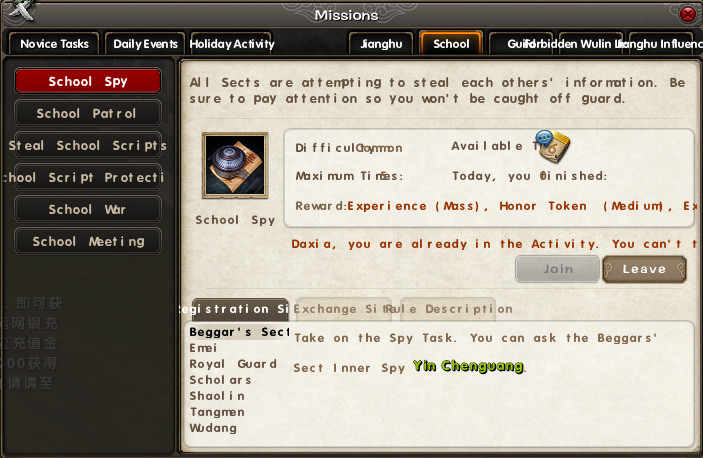Open the School Meeting mission

[88, 241]
